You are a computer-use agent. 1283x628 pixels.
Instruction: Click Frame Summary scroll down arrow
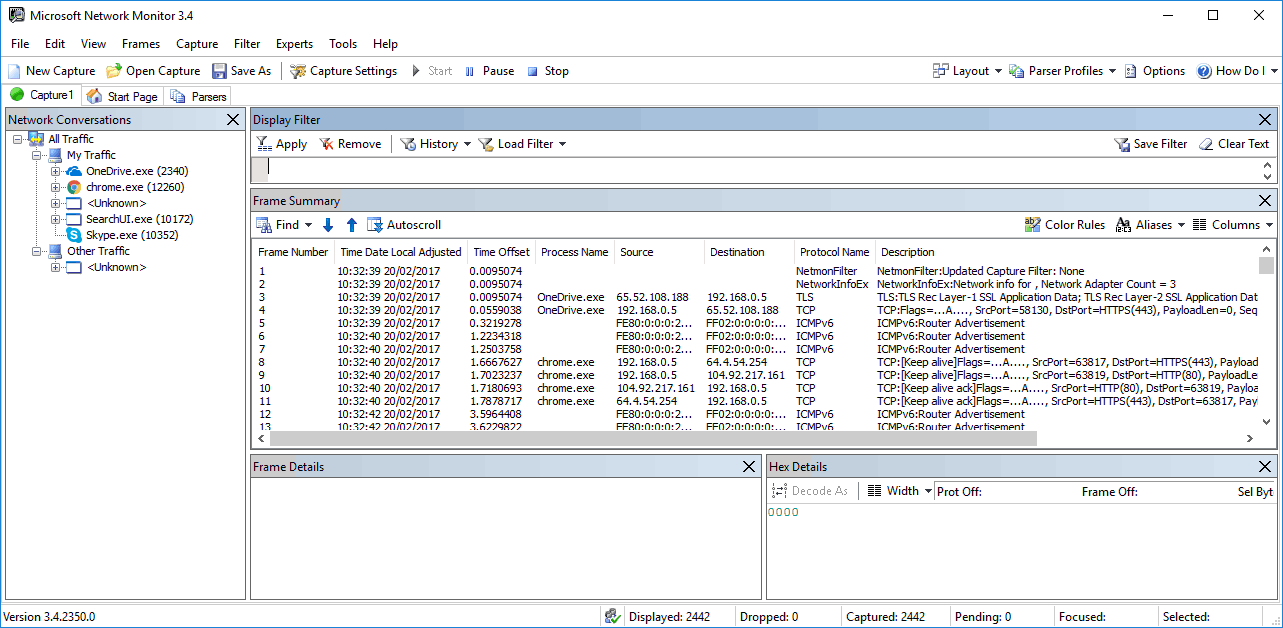1267,423
